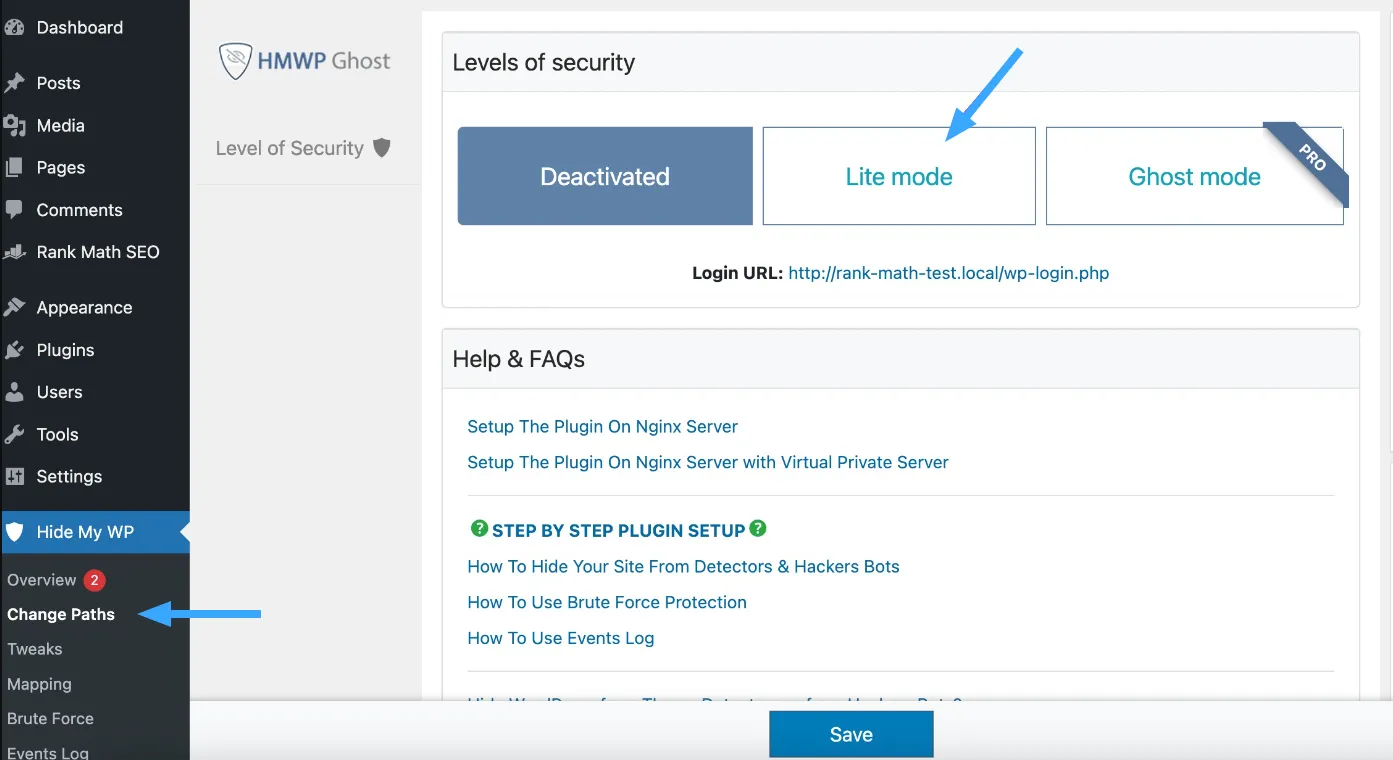Click the HMWP Ghost logo

[305, 61]
